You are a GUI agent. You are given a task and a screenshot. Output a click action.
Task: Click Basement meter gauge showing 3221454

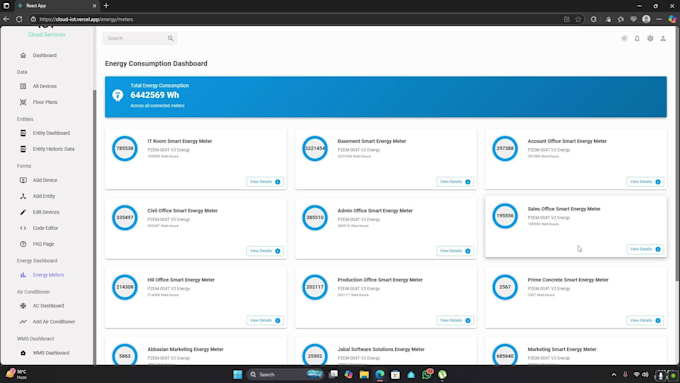[x=315, y=148]
